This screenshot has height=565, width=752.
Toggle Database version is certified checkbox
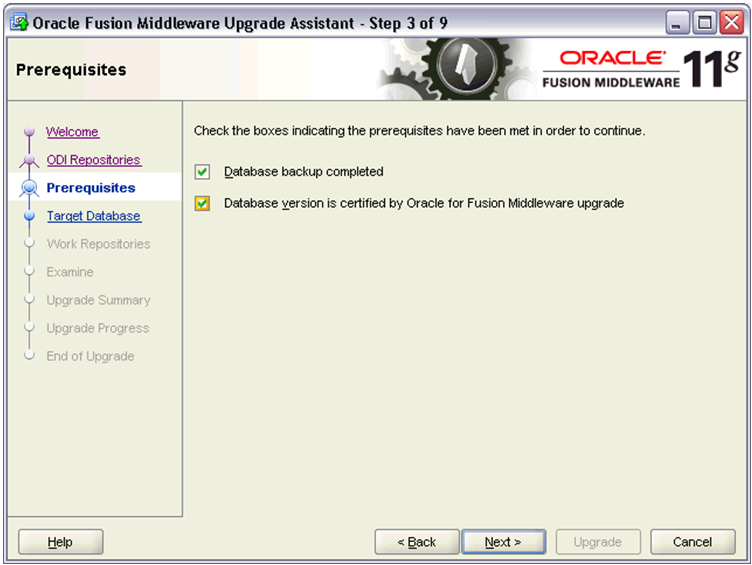click(x=202, y=203)
